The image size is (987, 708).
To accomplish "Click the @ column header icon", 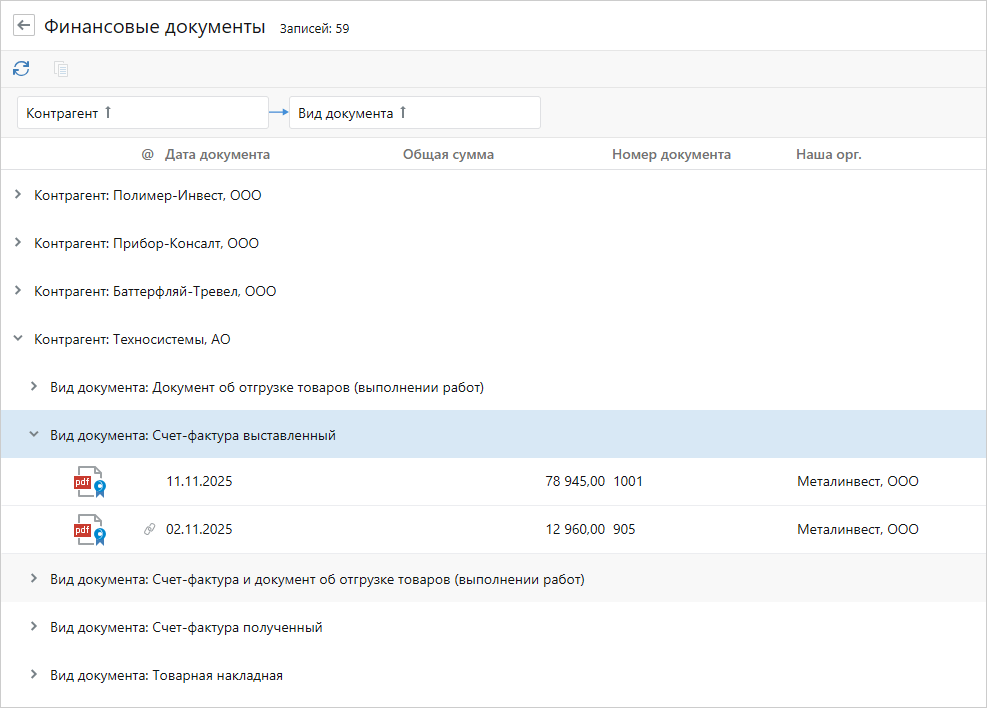I will click(148, 155).
